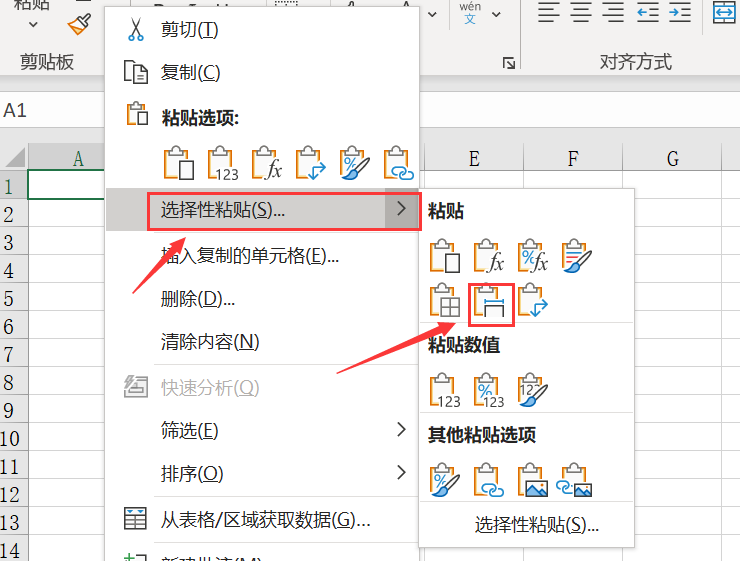Screen dimensions: 740x561
Task: Click Paste Formatting icon under 粘贴选项
Action: 355,163
